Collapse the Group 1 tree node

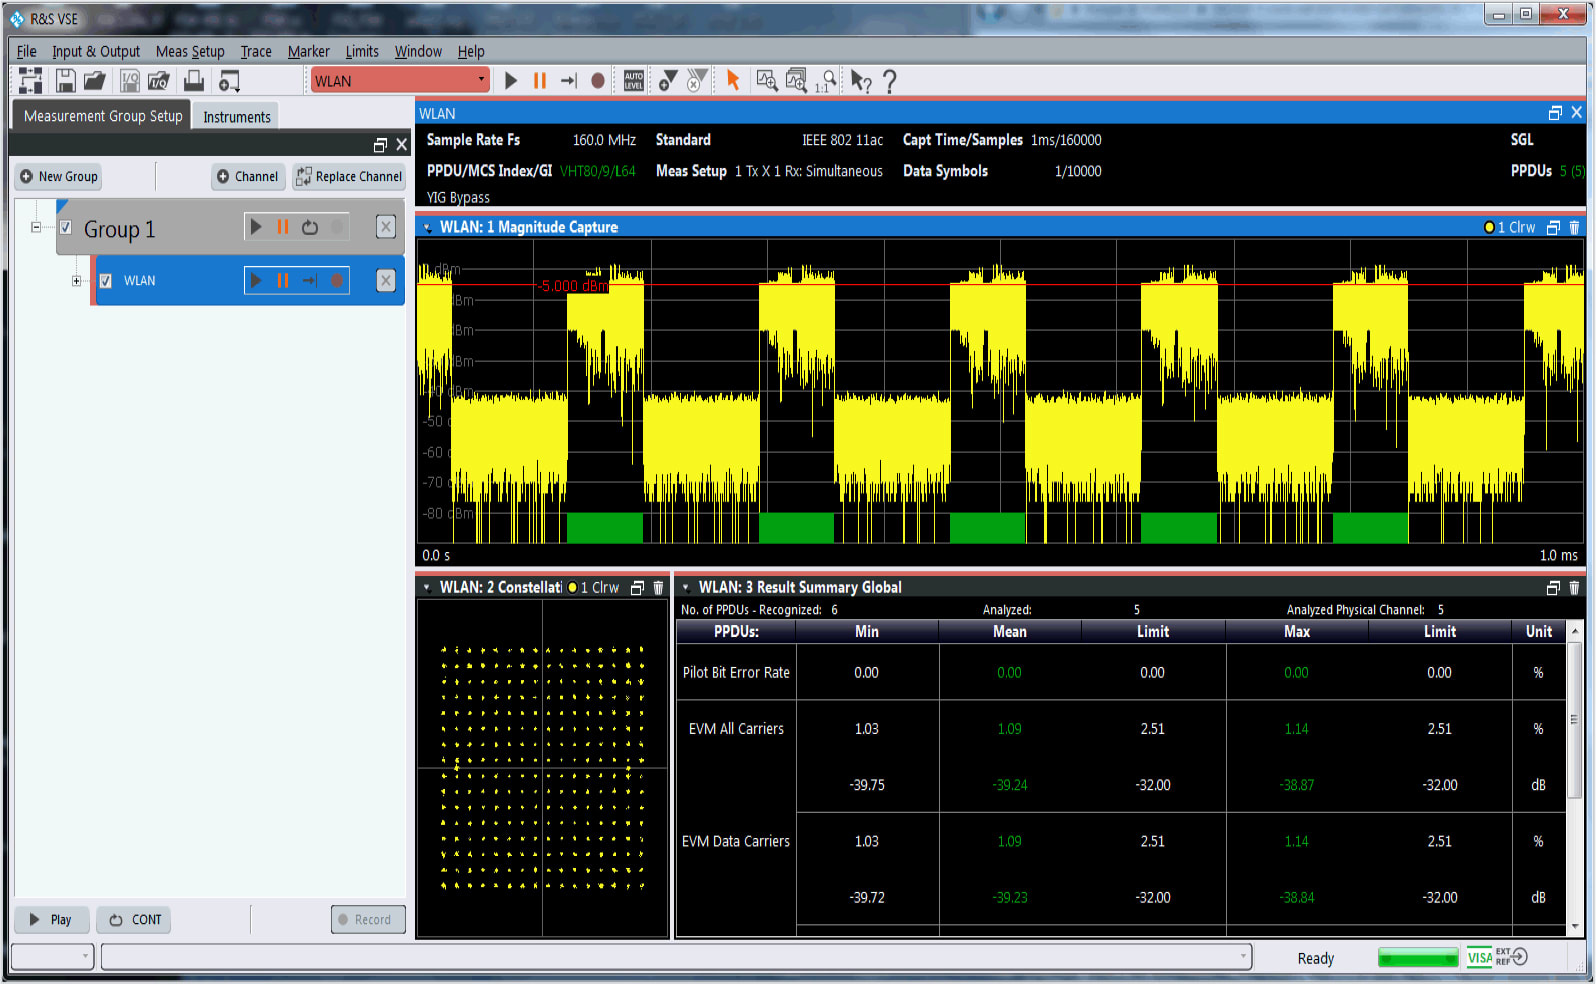(36, 228)
